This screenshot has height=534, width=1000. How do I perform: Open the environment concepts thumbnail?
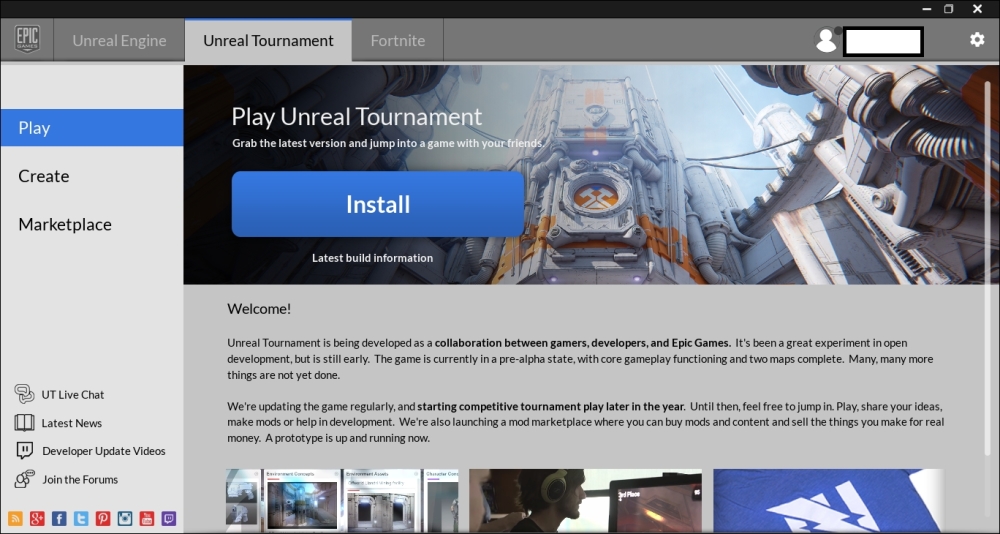(342, 501)
